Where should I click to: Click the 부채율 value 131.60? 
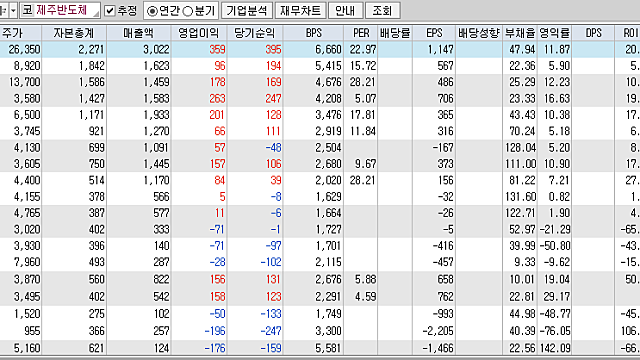(520, 197)
